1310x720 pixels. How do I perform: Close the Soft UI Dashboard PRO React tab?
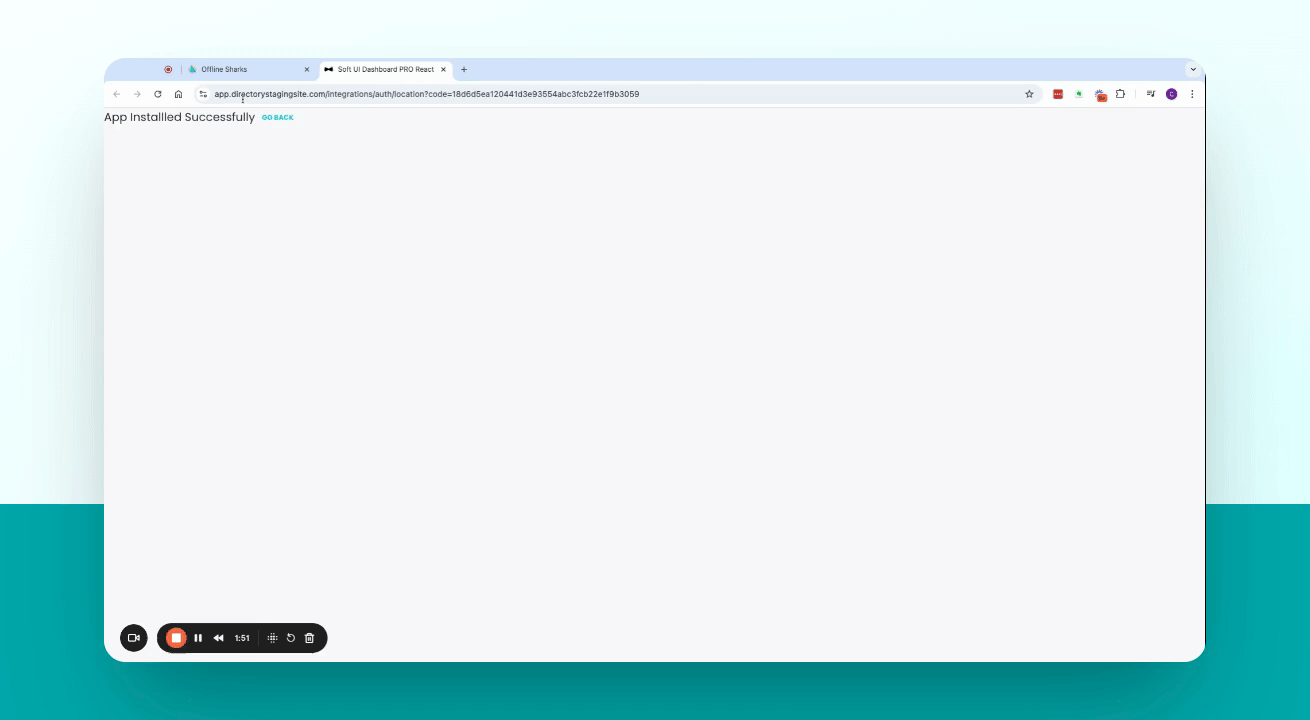point(443,70)
